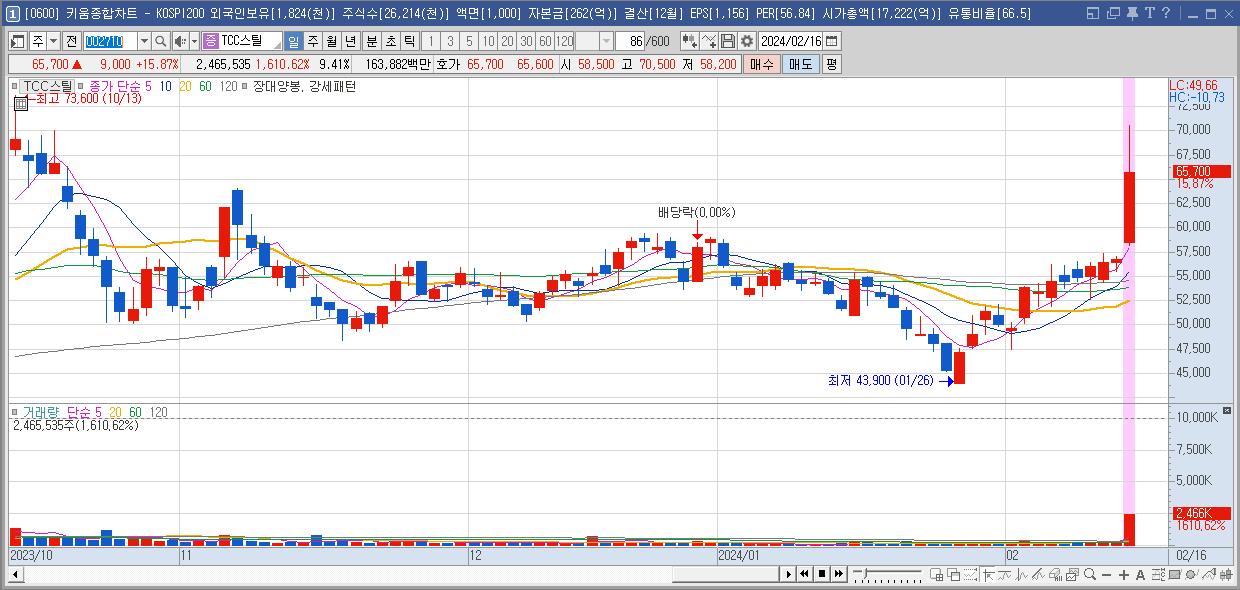Click the 배당락(0.00%) chart marker
The image size is (1240, 590).
(696, 212)
